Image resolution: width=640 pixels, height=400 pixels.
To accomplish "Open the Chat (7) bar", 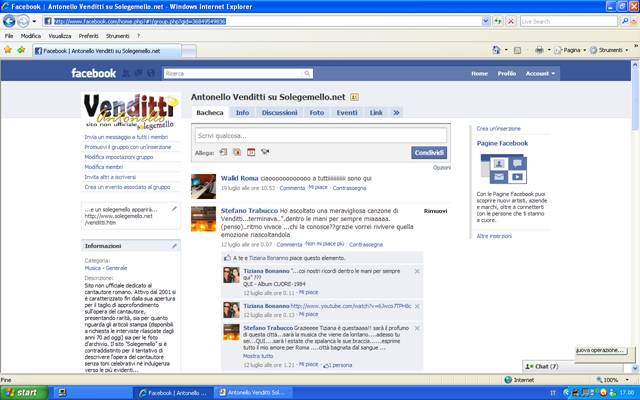I will pyautogui.click(x=572, y=366).
